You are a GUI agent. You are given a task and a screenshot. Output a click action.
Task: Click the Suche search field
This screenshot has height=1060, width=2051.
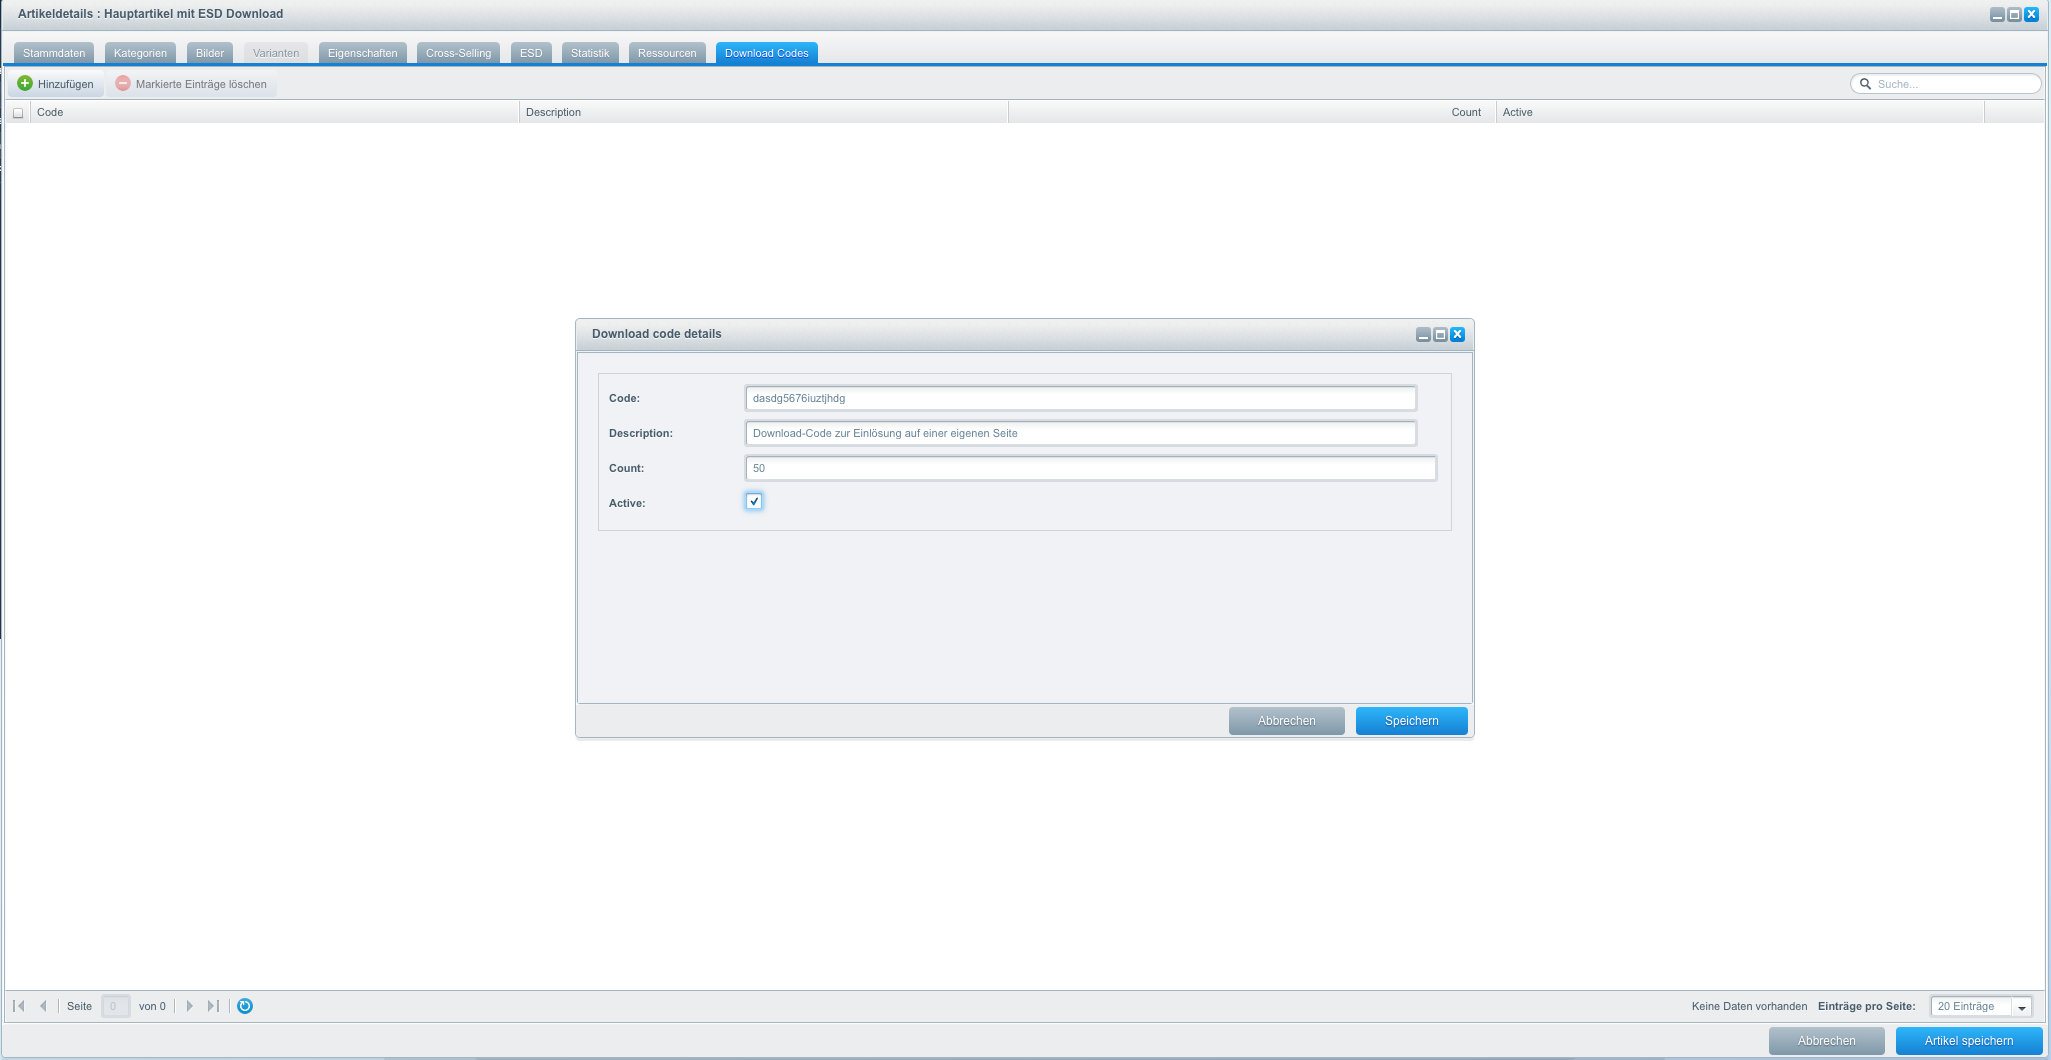1945,84
